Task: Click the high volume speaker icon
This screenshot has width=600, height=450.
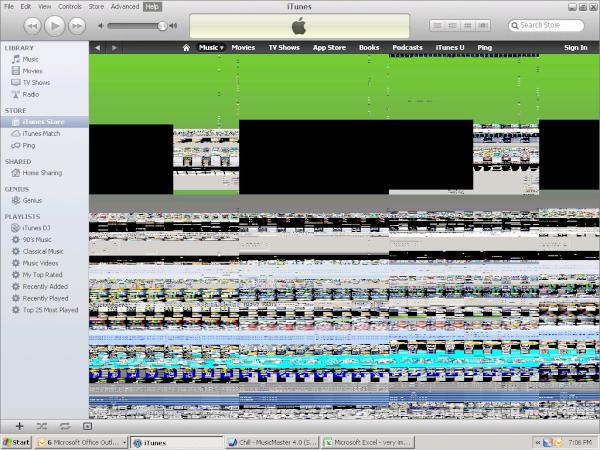Action: coord(173,26)
